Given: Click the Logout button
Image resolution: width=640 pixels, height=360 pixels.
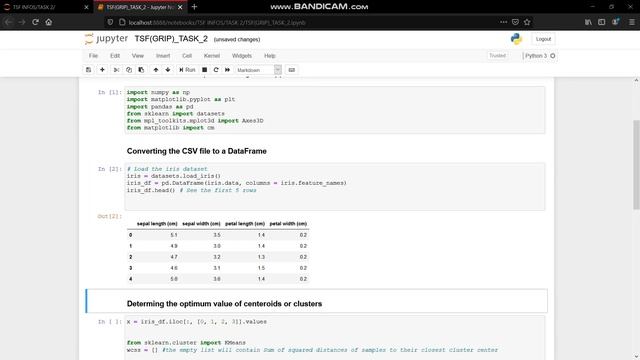Looking at the screenshot, I should 543,39.
